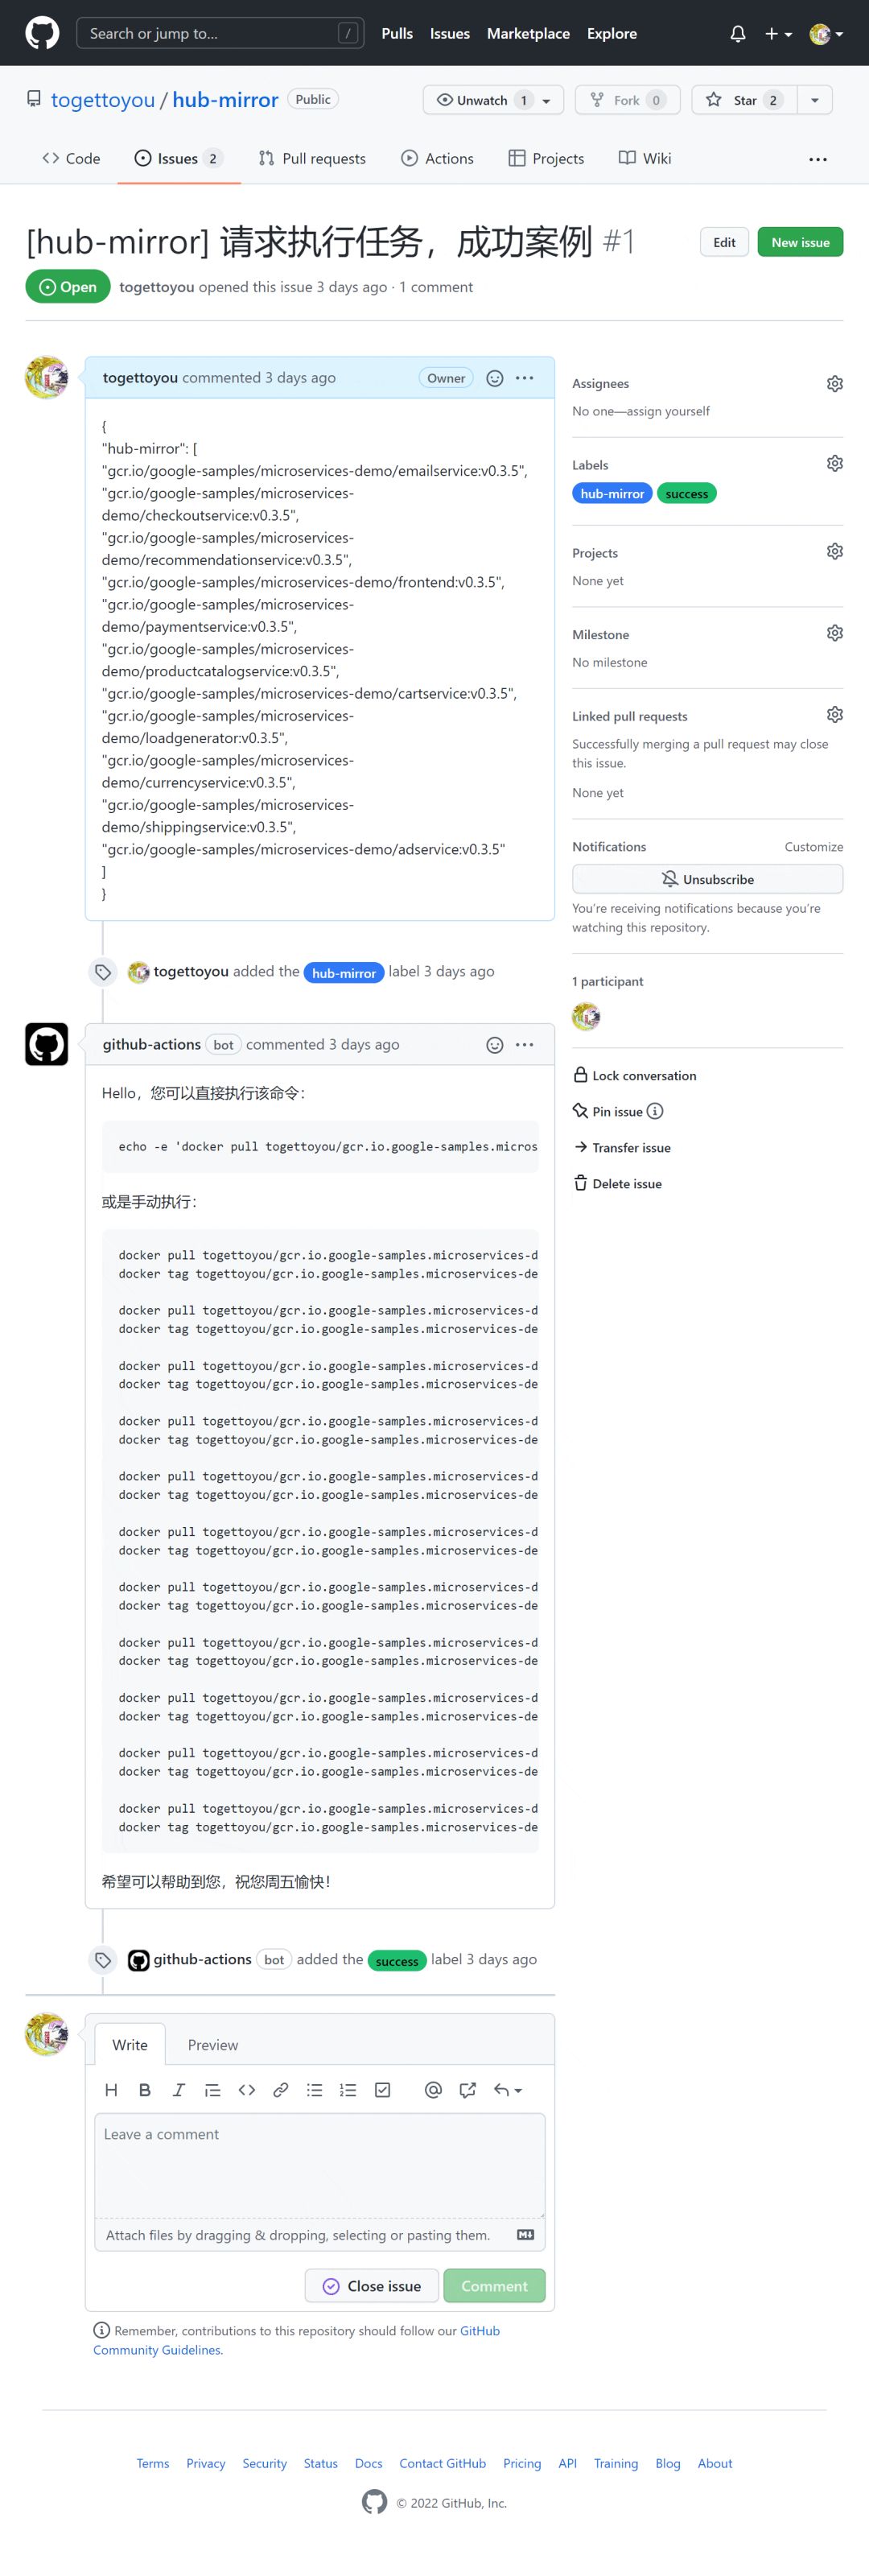Viewport: 869px width, 2576px height.
Task: Open the user avatar menu
Action: coord(825,34)
